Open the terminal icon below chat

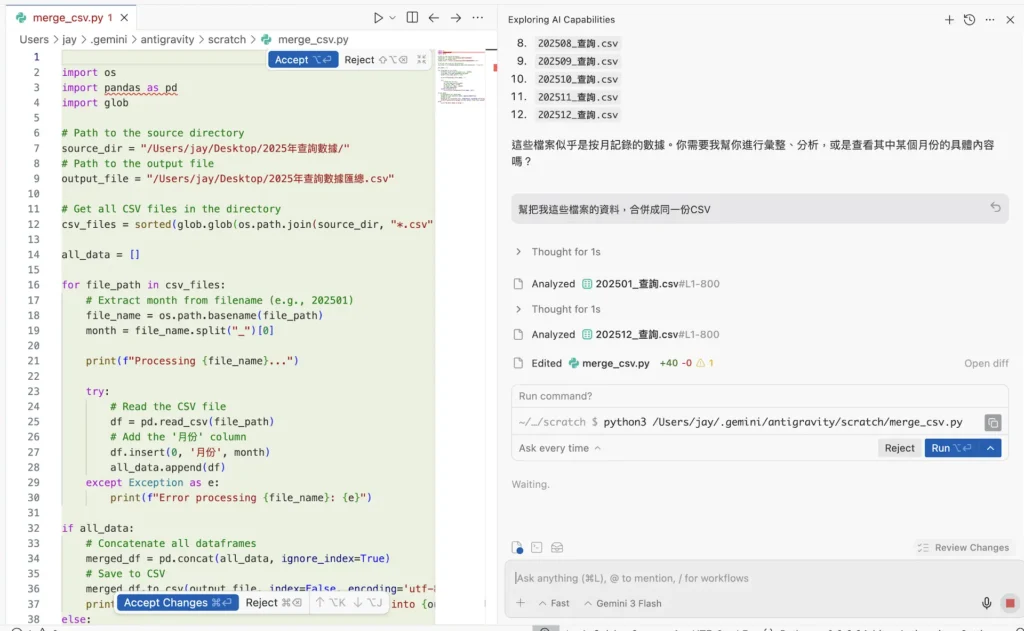click(537, 547)
